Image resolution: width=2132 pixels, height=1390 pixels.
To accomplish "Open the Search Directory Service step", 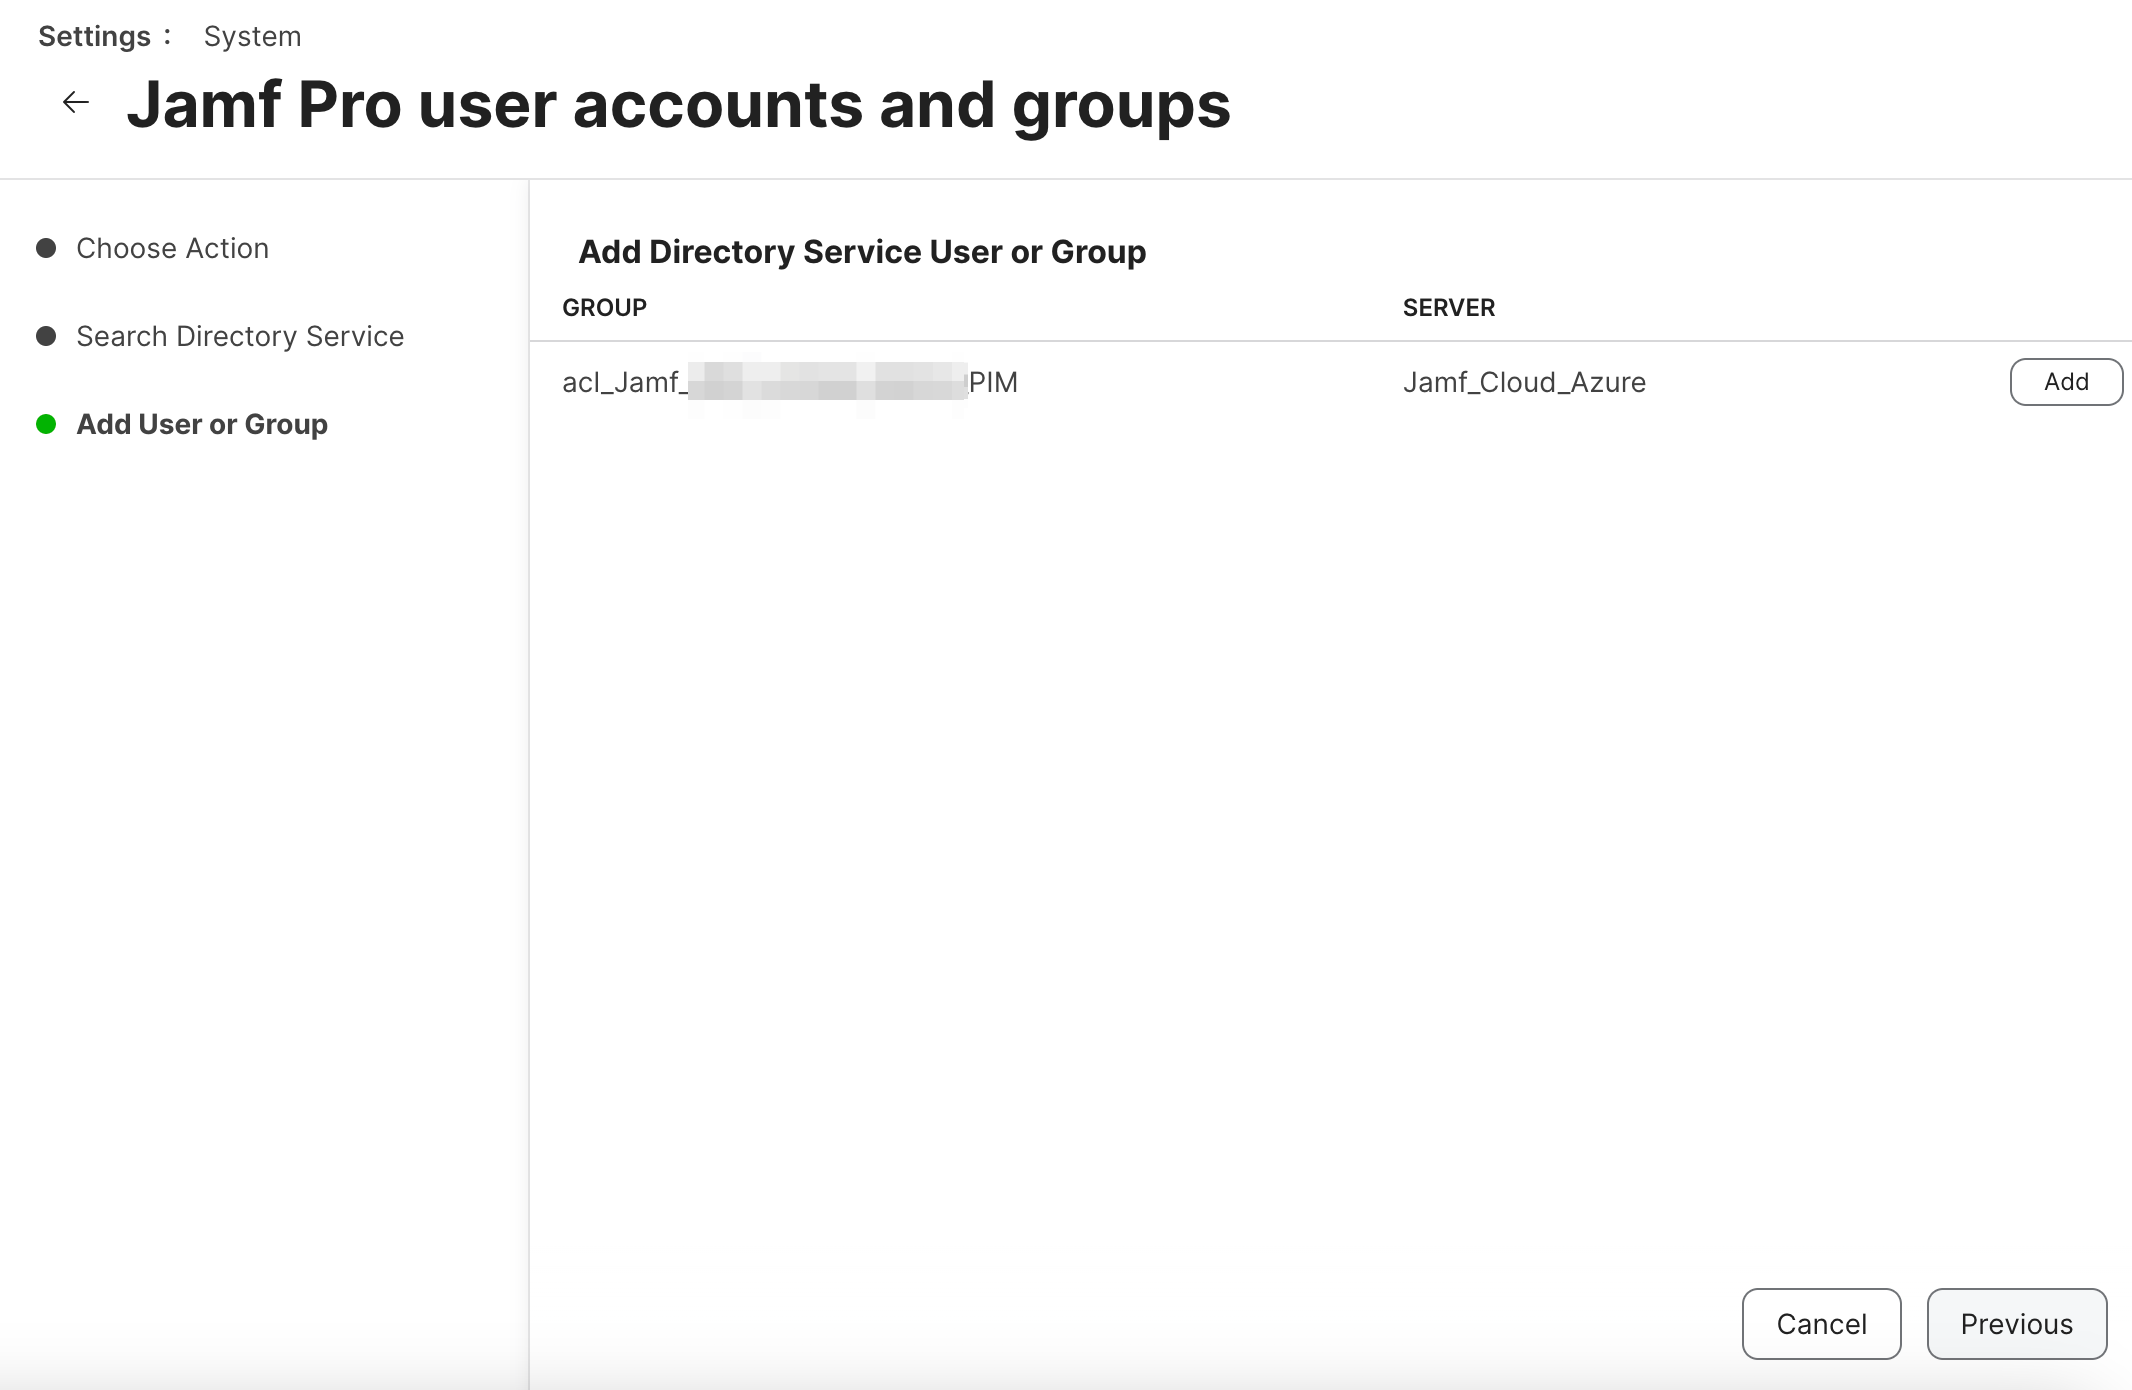I will coord(240,336).
